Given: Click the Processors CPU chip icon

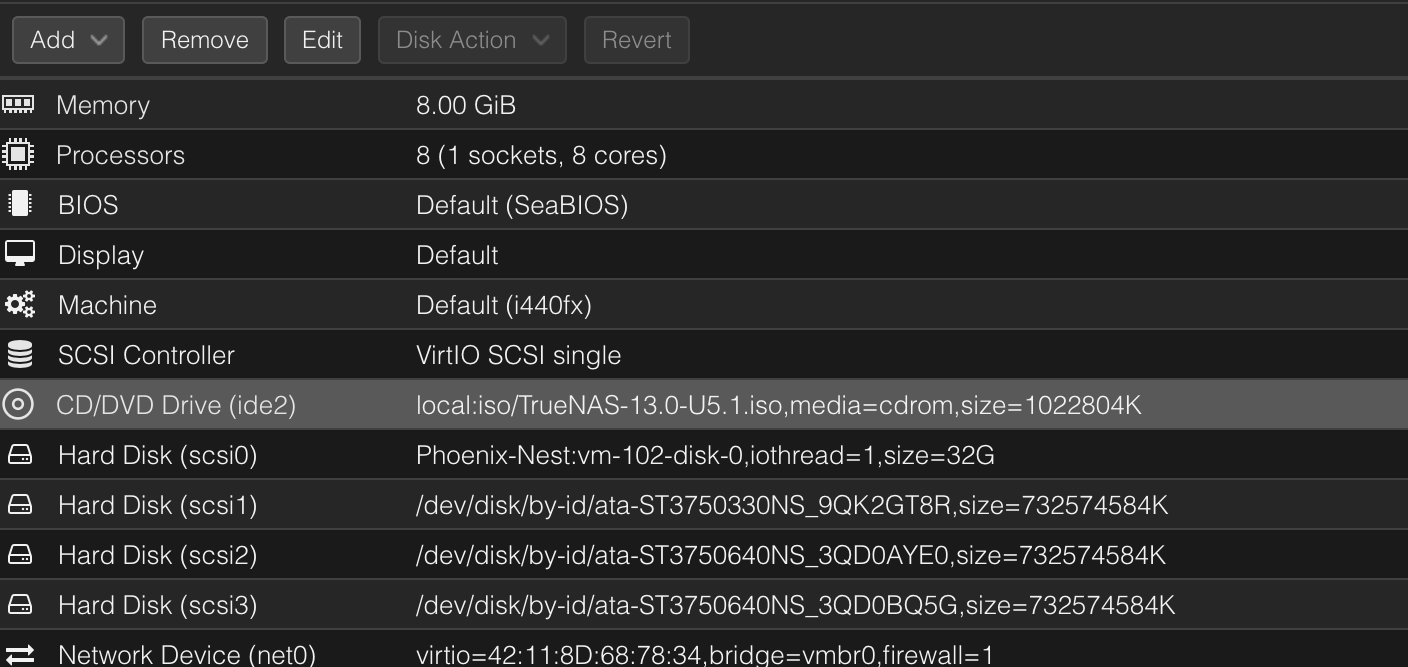Looking at the screenshot, I should 19,155.
